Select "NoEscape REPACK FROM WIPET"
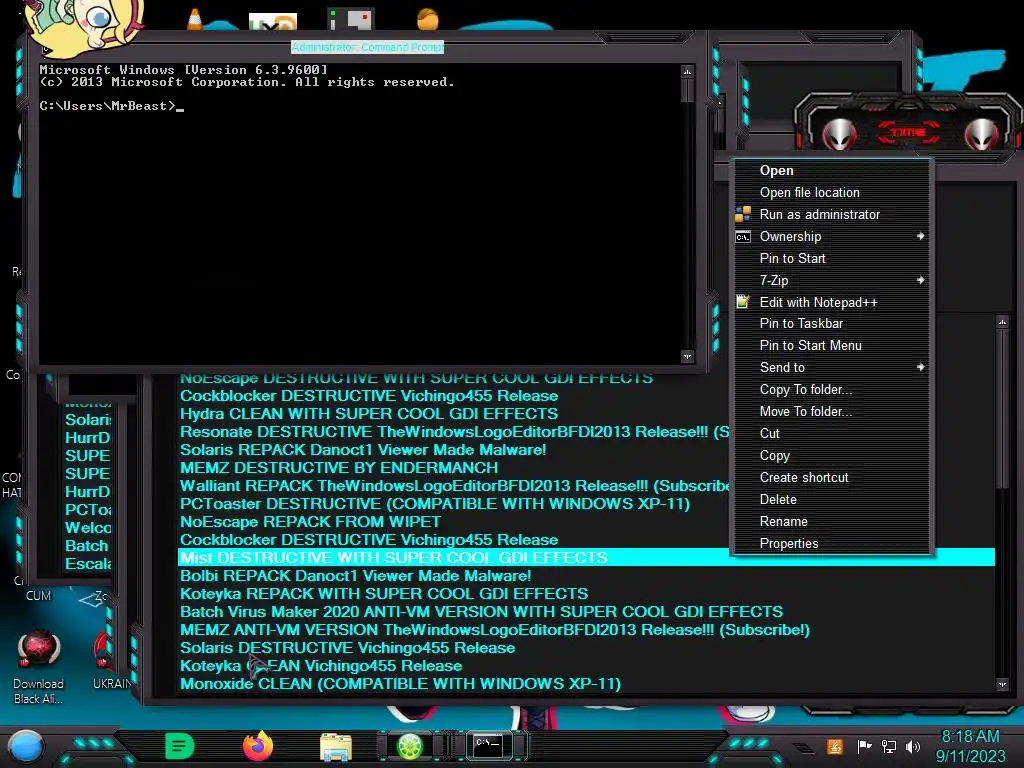 (310, 522)
